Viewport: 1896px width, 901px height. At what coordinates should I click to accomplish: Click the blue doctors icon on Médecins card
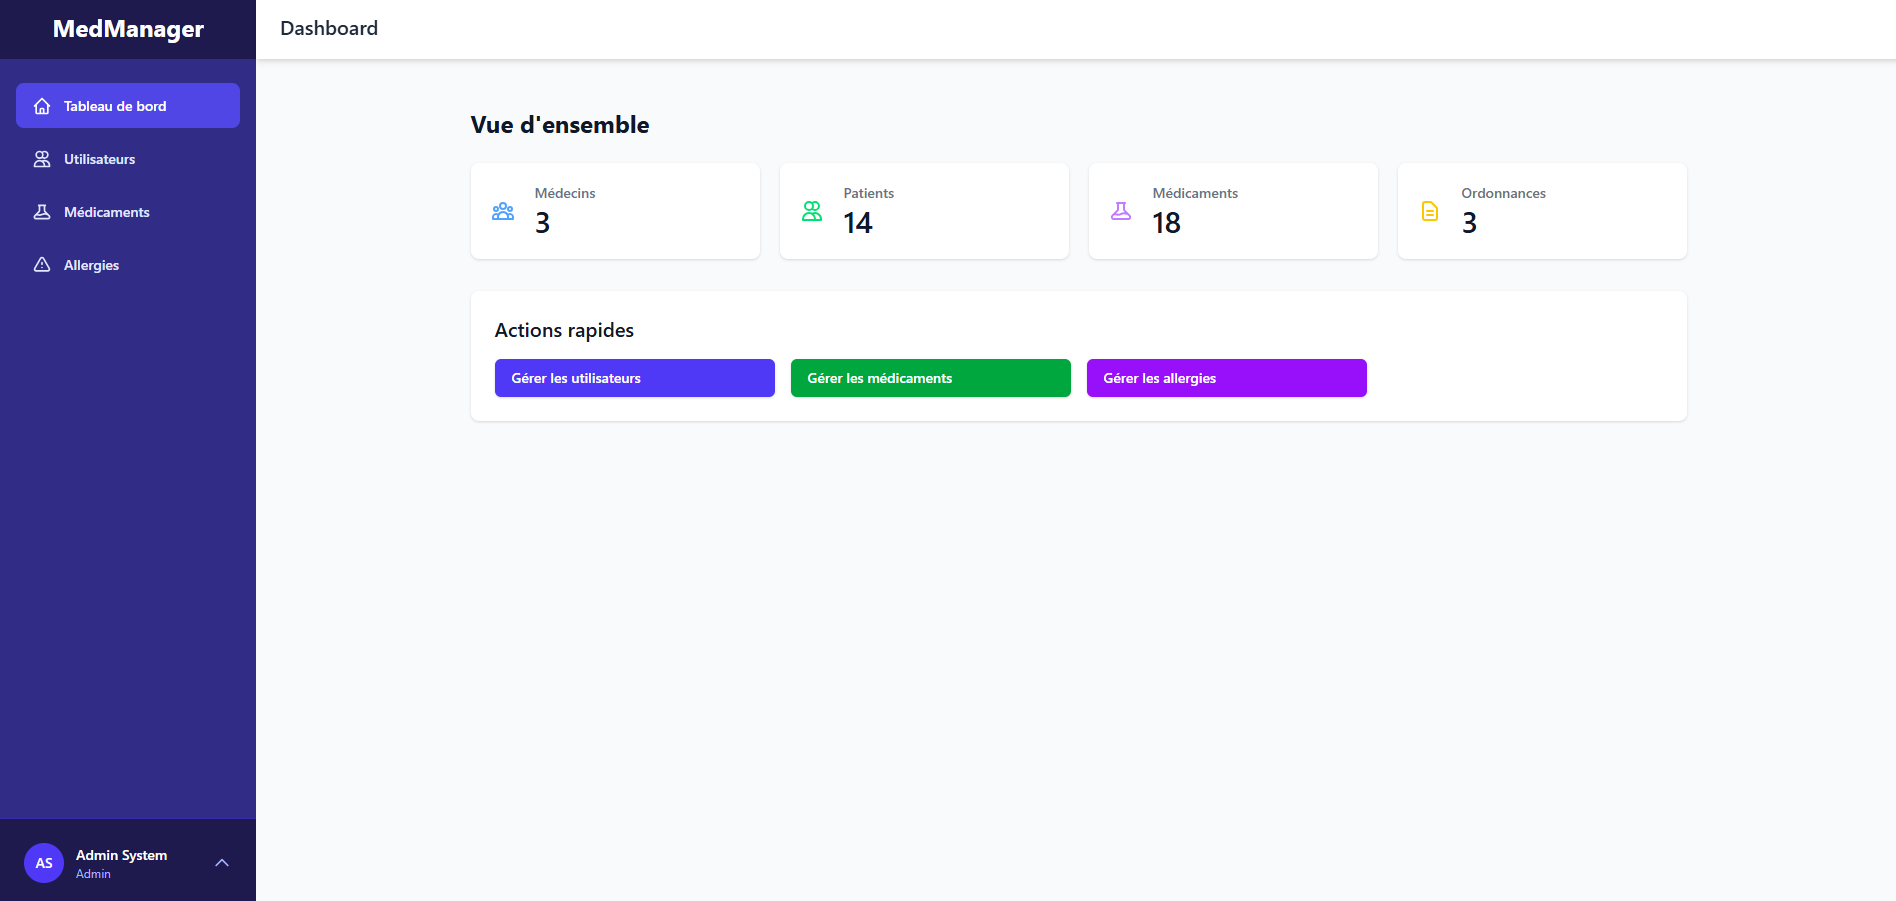(502, 210)
